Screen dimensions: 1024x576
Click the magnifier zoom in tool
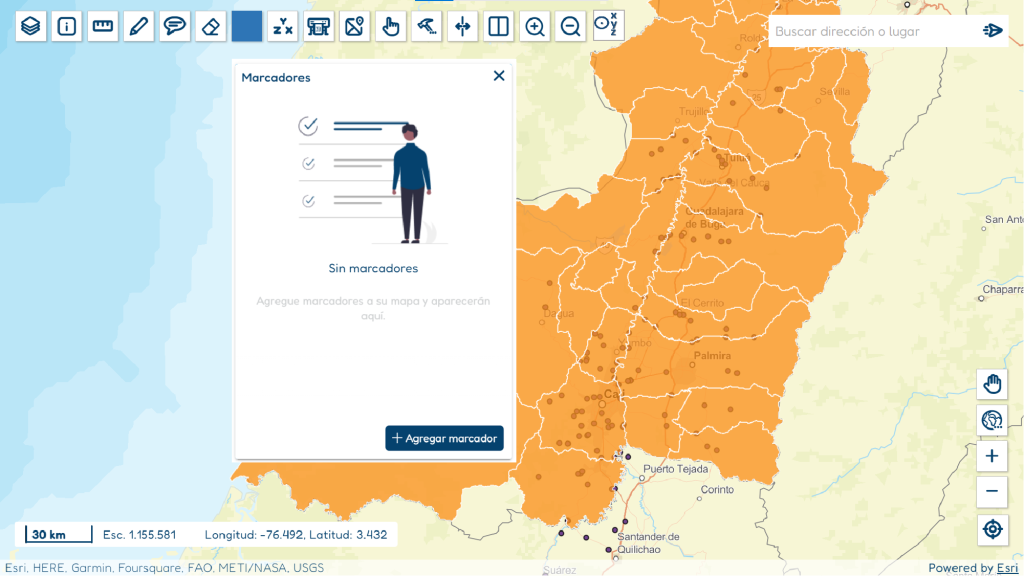pyautogui.click(x=535, y=27)
